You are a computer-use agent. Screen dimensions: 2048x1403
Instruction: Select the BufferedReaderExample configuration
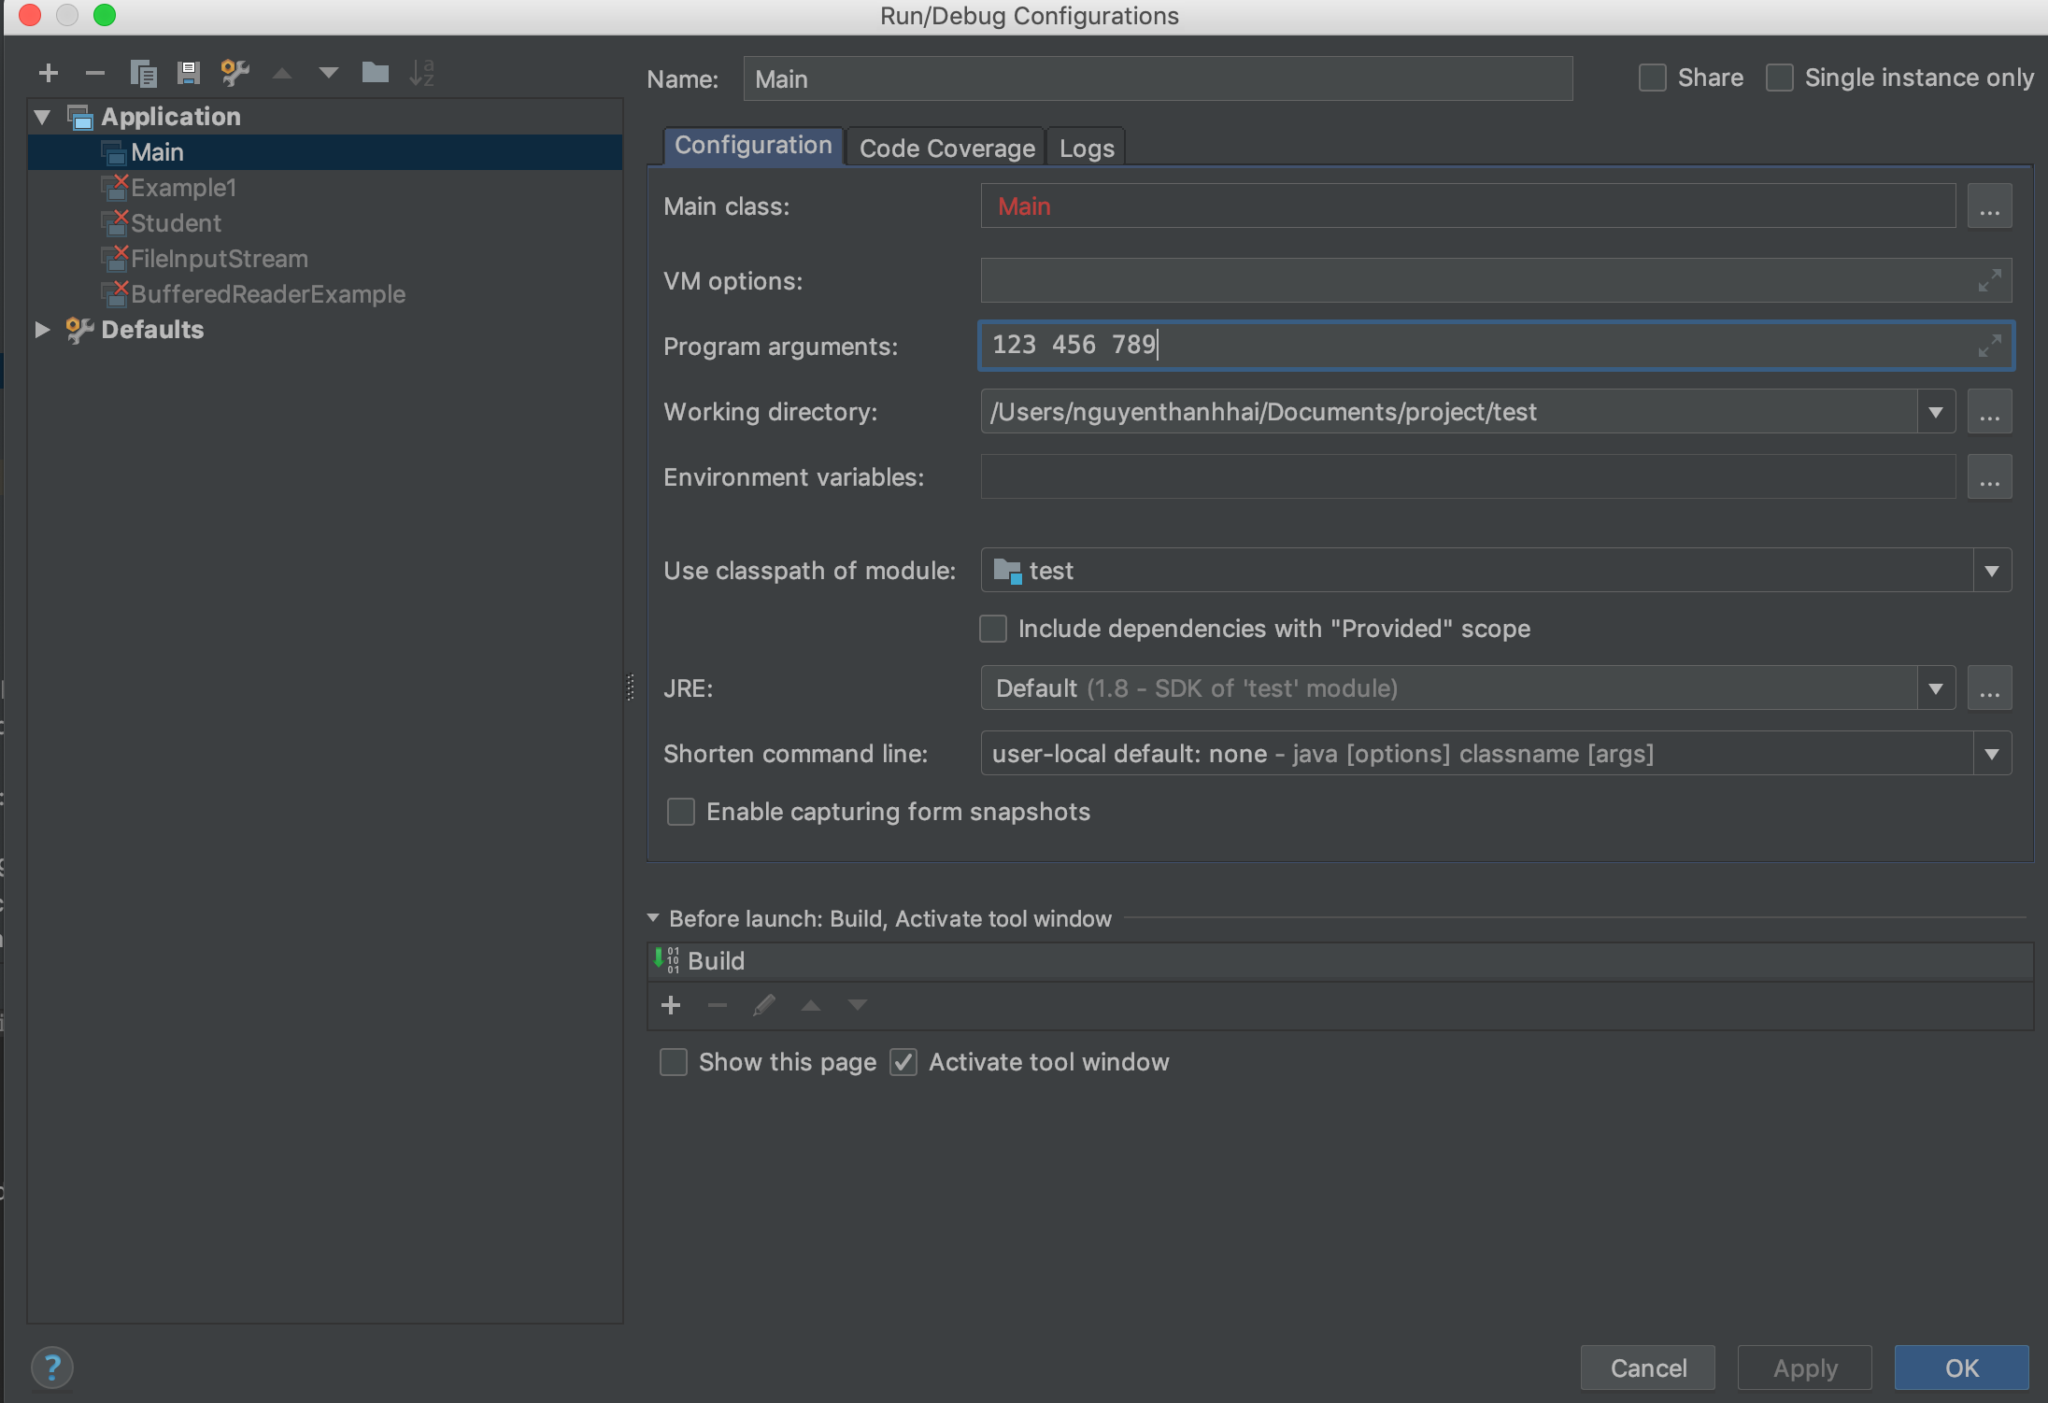[267, 294]
